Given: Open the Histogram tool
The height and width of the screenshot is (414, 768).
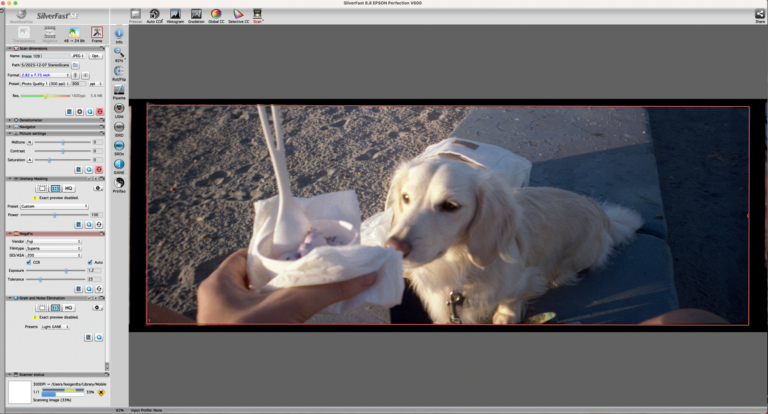Looking at the screenshot, I should tap(175, 15).
